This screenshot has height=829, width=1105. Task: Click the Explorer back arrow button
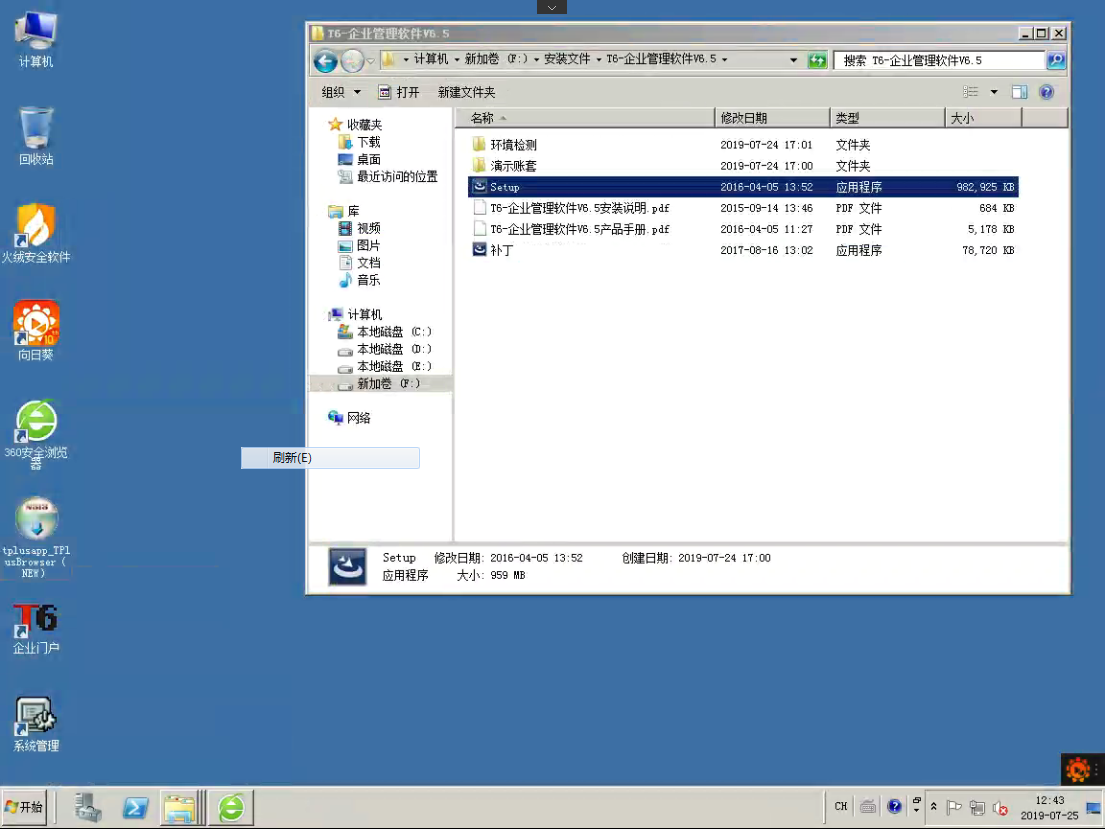tap(326, 61)
